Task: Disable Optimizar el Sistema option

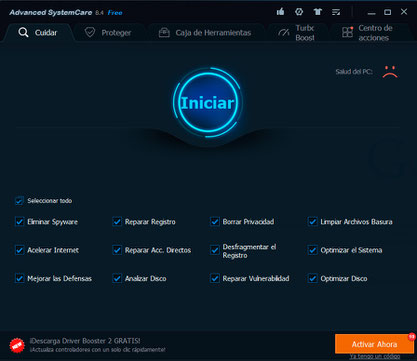Action: [312, 250]
